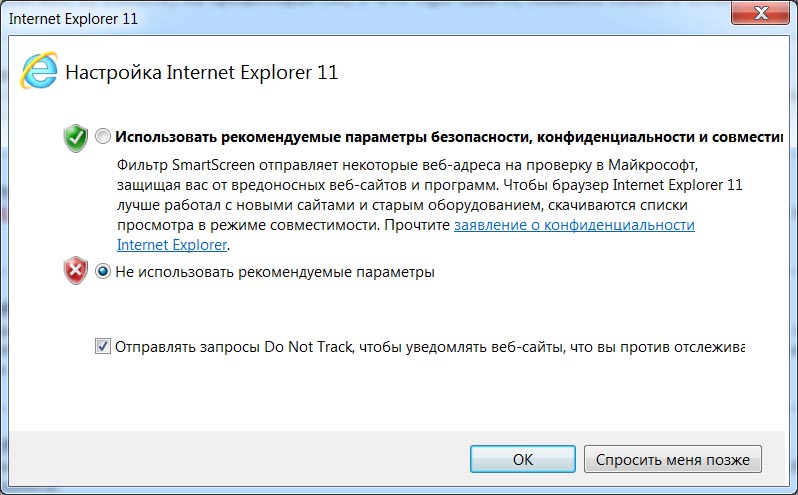Select the "Не использовать рекомендуемые параметры" radio button
The image size is (798, 495).
103,271
